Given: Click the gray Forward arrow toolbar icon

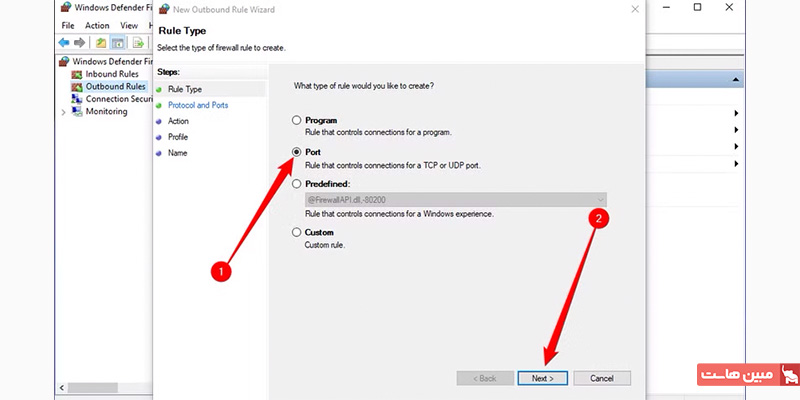Looking at the screenshot, I should [x=79, y=43].
